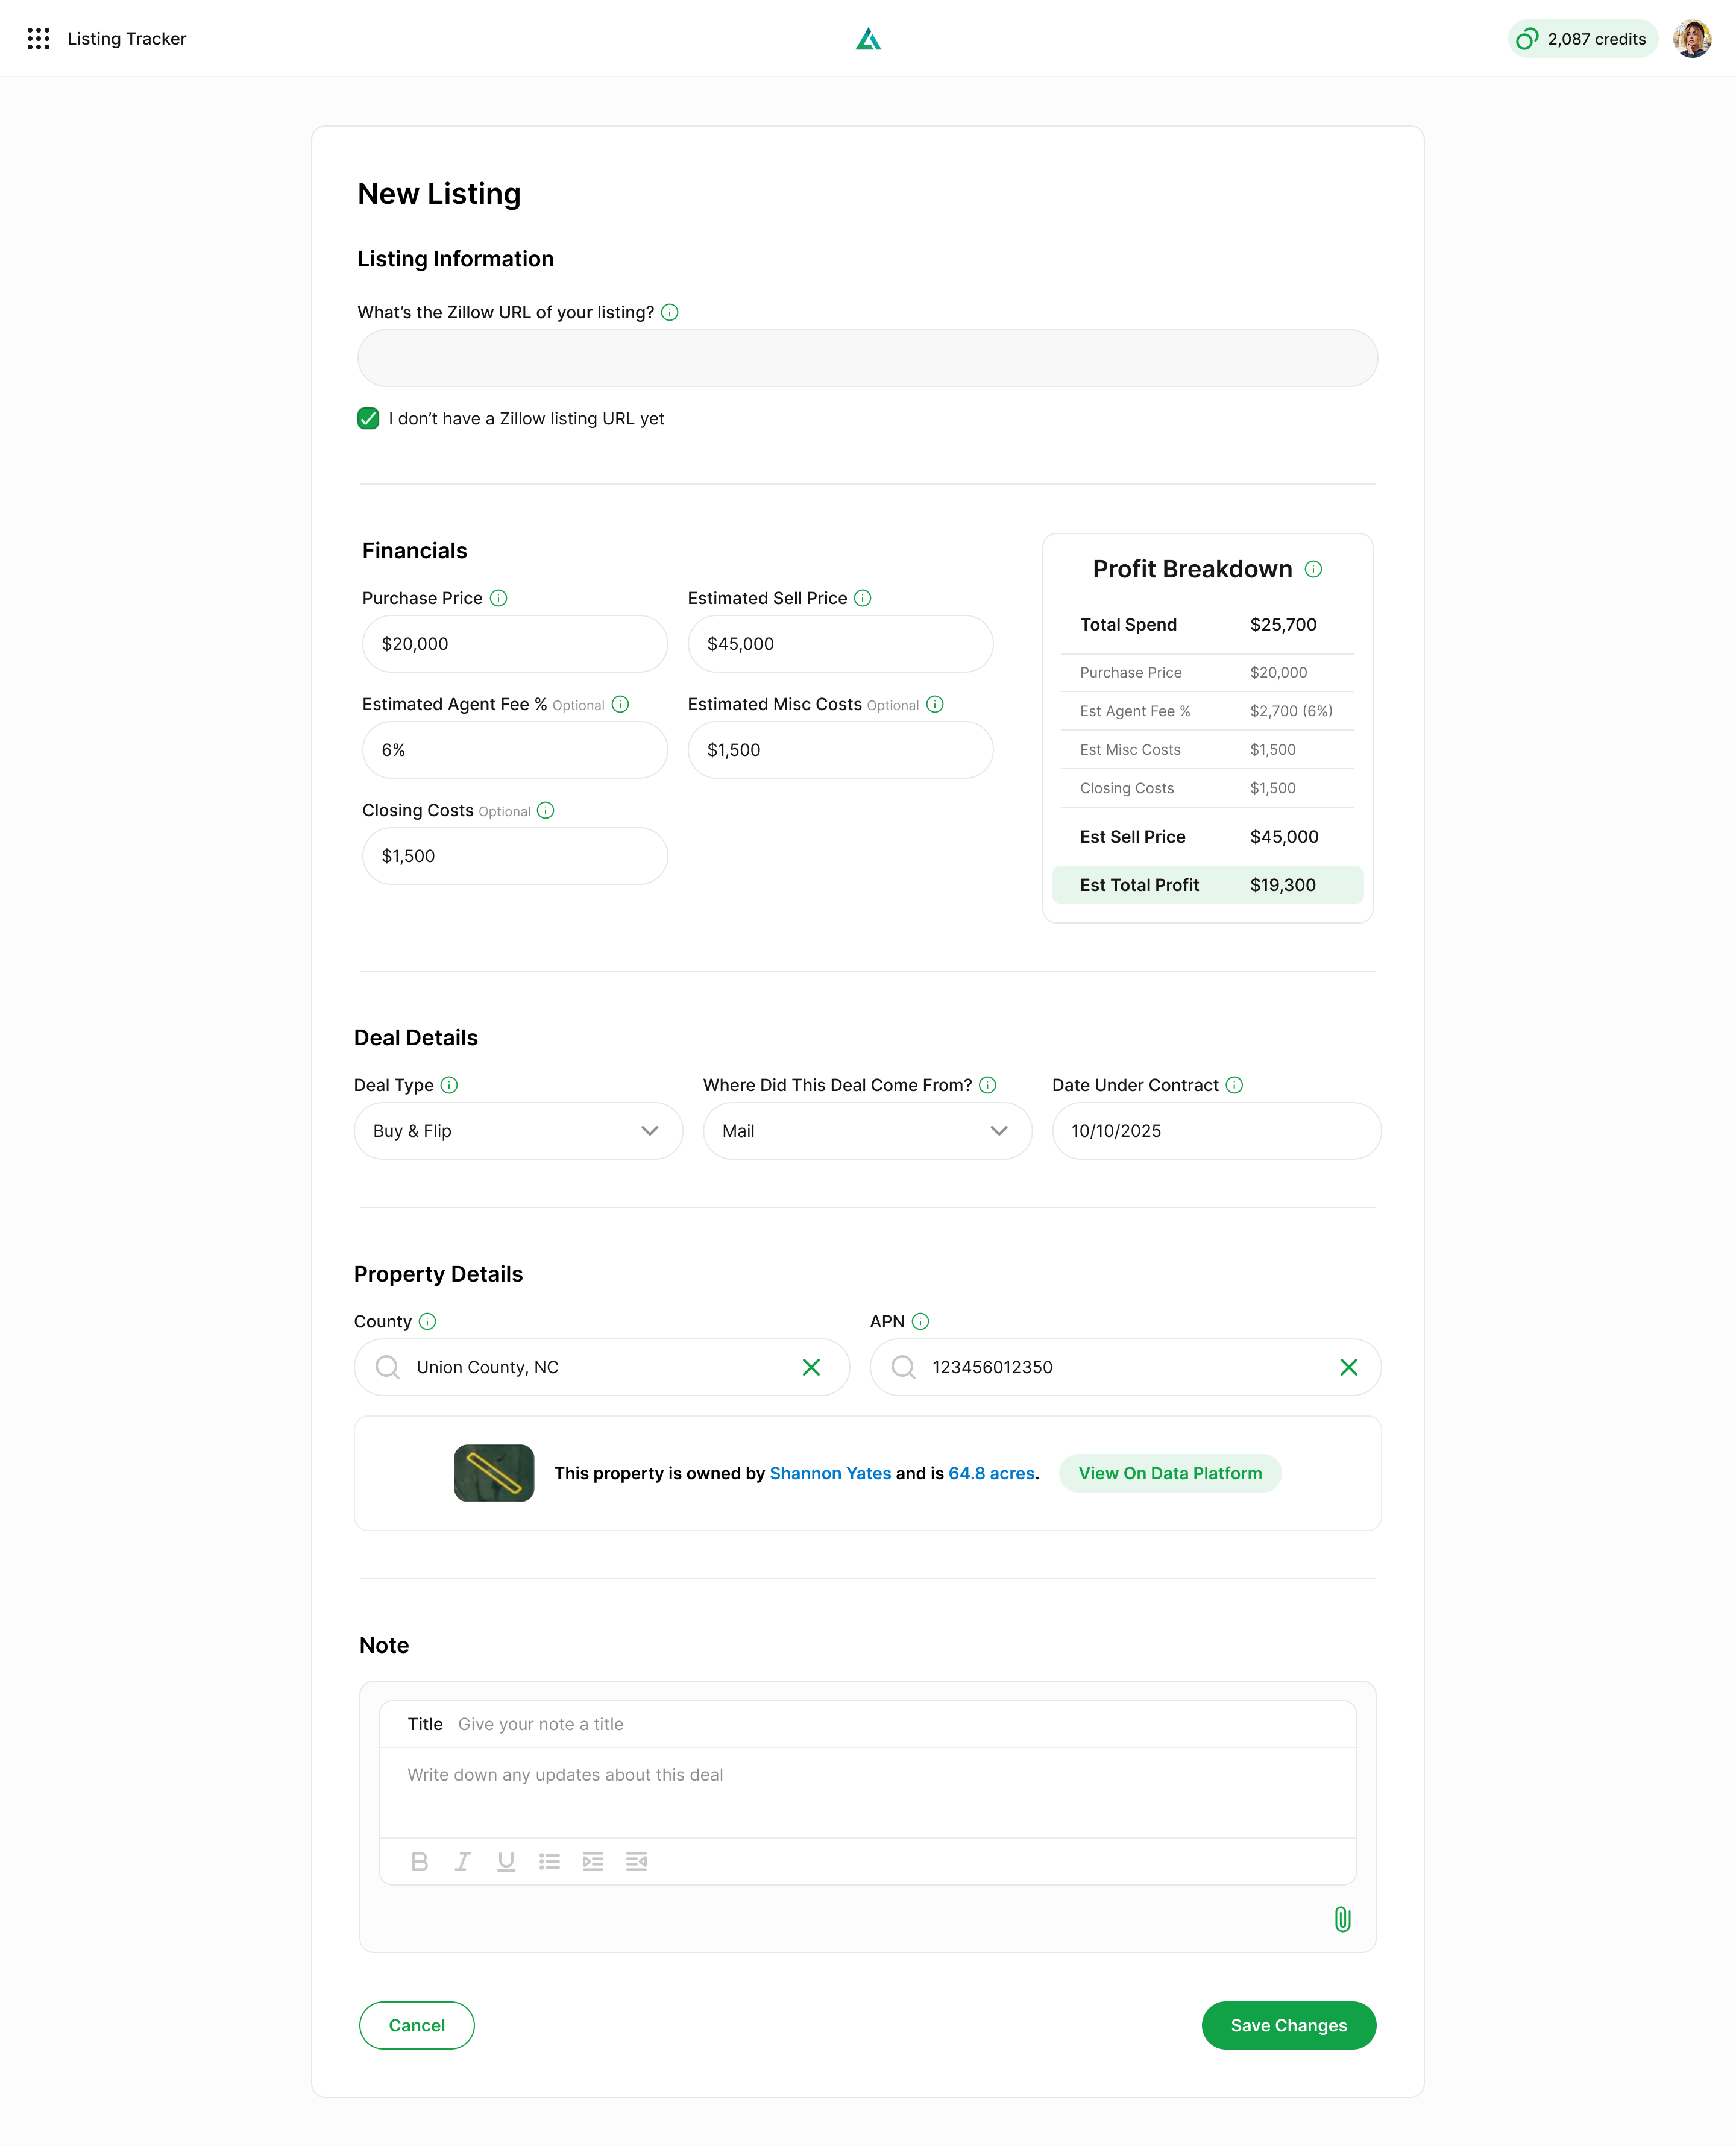Click the credits coin icon

[1527, 39]
